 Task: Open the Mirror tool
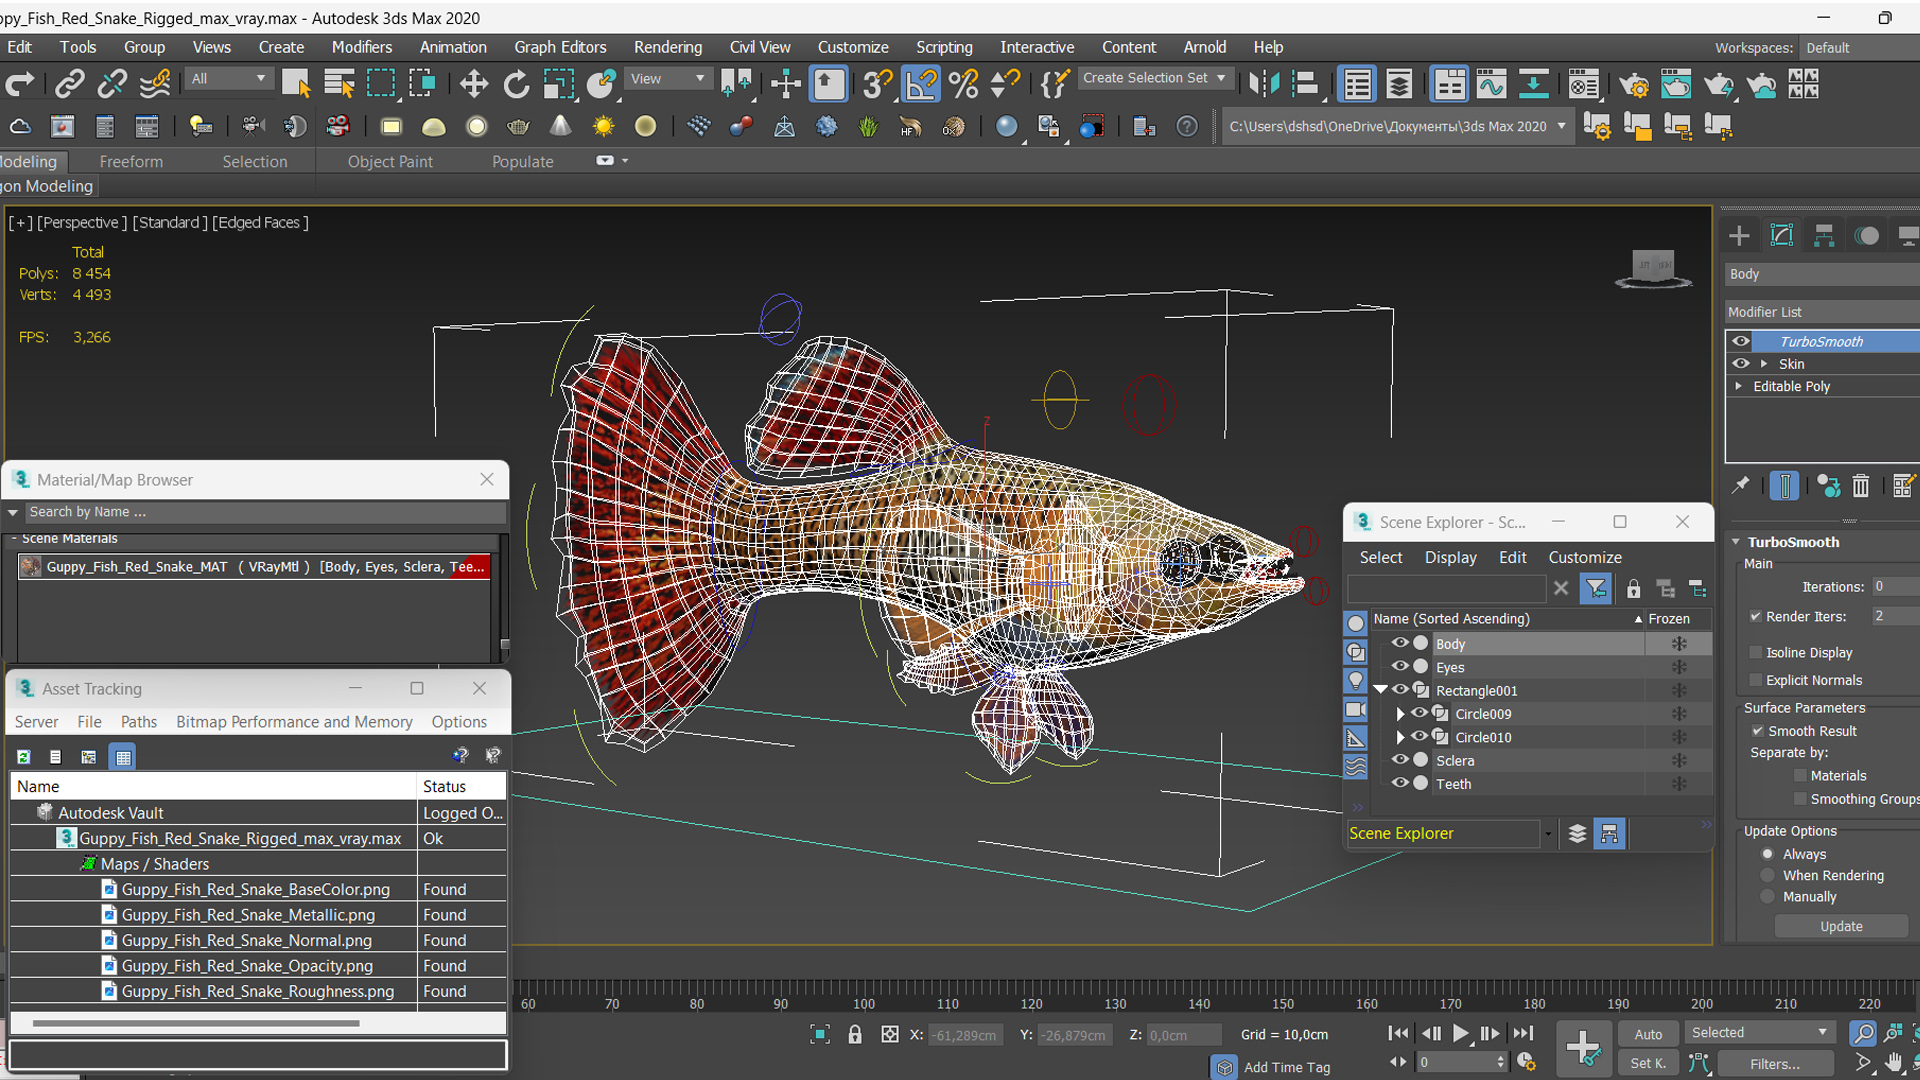tap(1264, 85)
